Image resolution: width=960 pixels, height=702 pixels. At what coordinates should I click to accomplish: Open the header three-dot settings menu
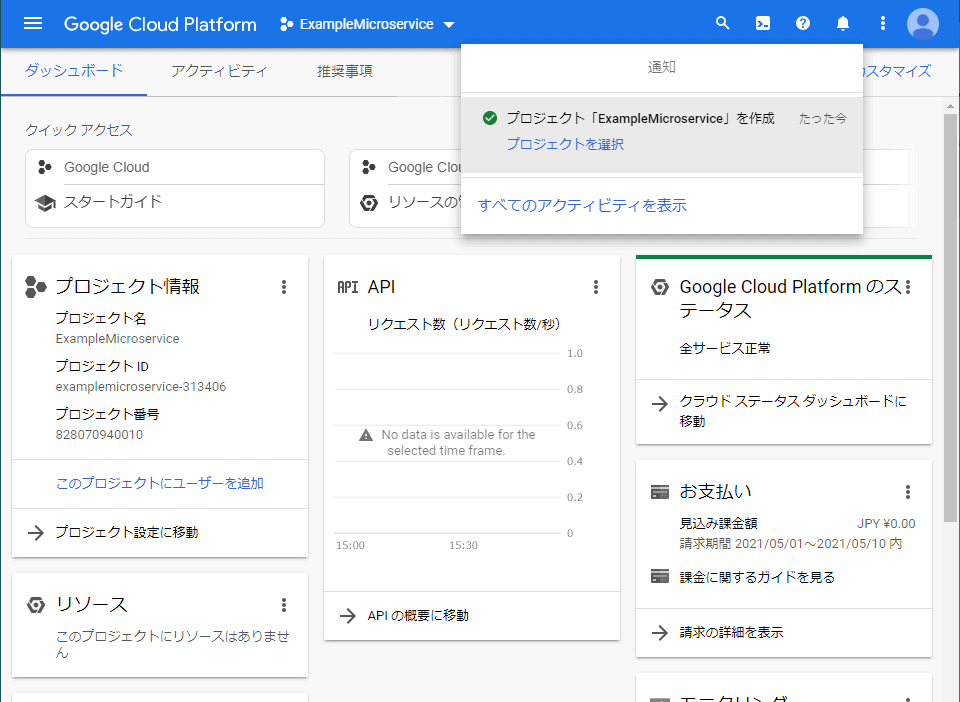882,24
